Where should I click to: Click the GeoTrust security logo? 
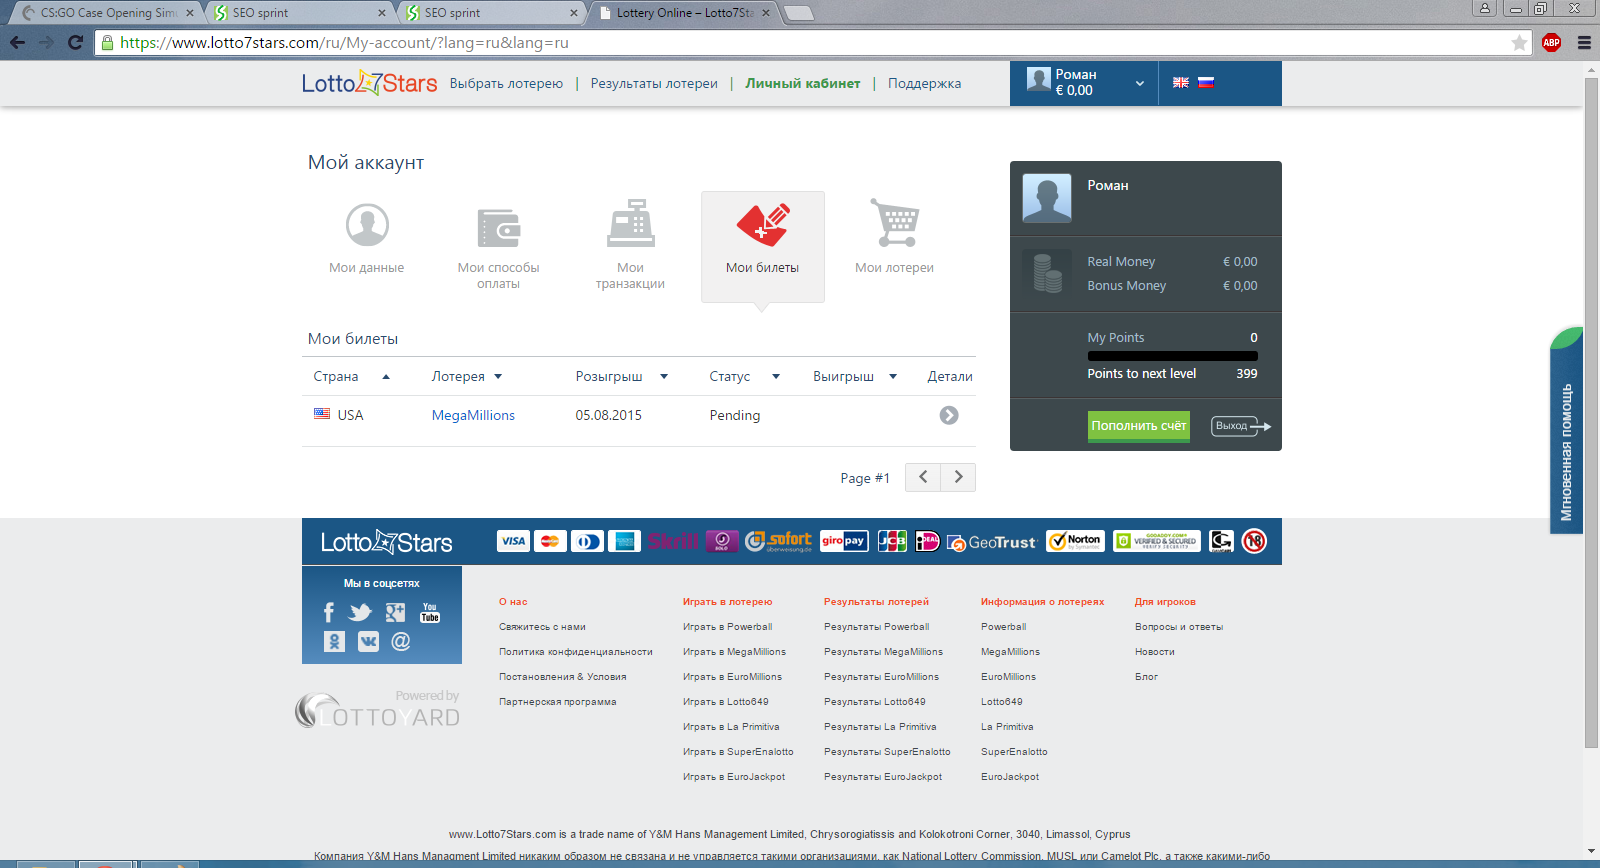tap(992, 542)
